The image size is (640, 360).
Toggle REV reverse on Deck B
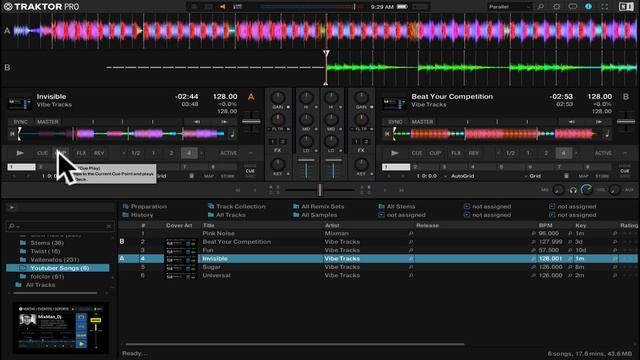473,153
